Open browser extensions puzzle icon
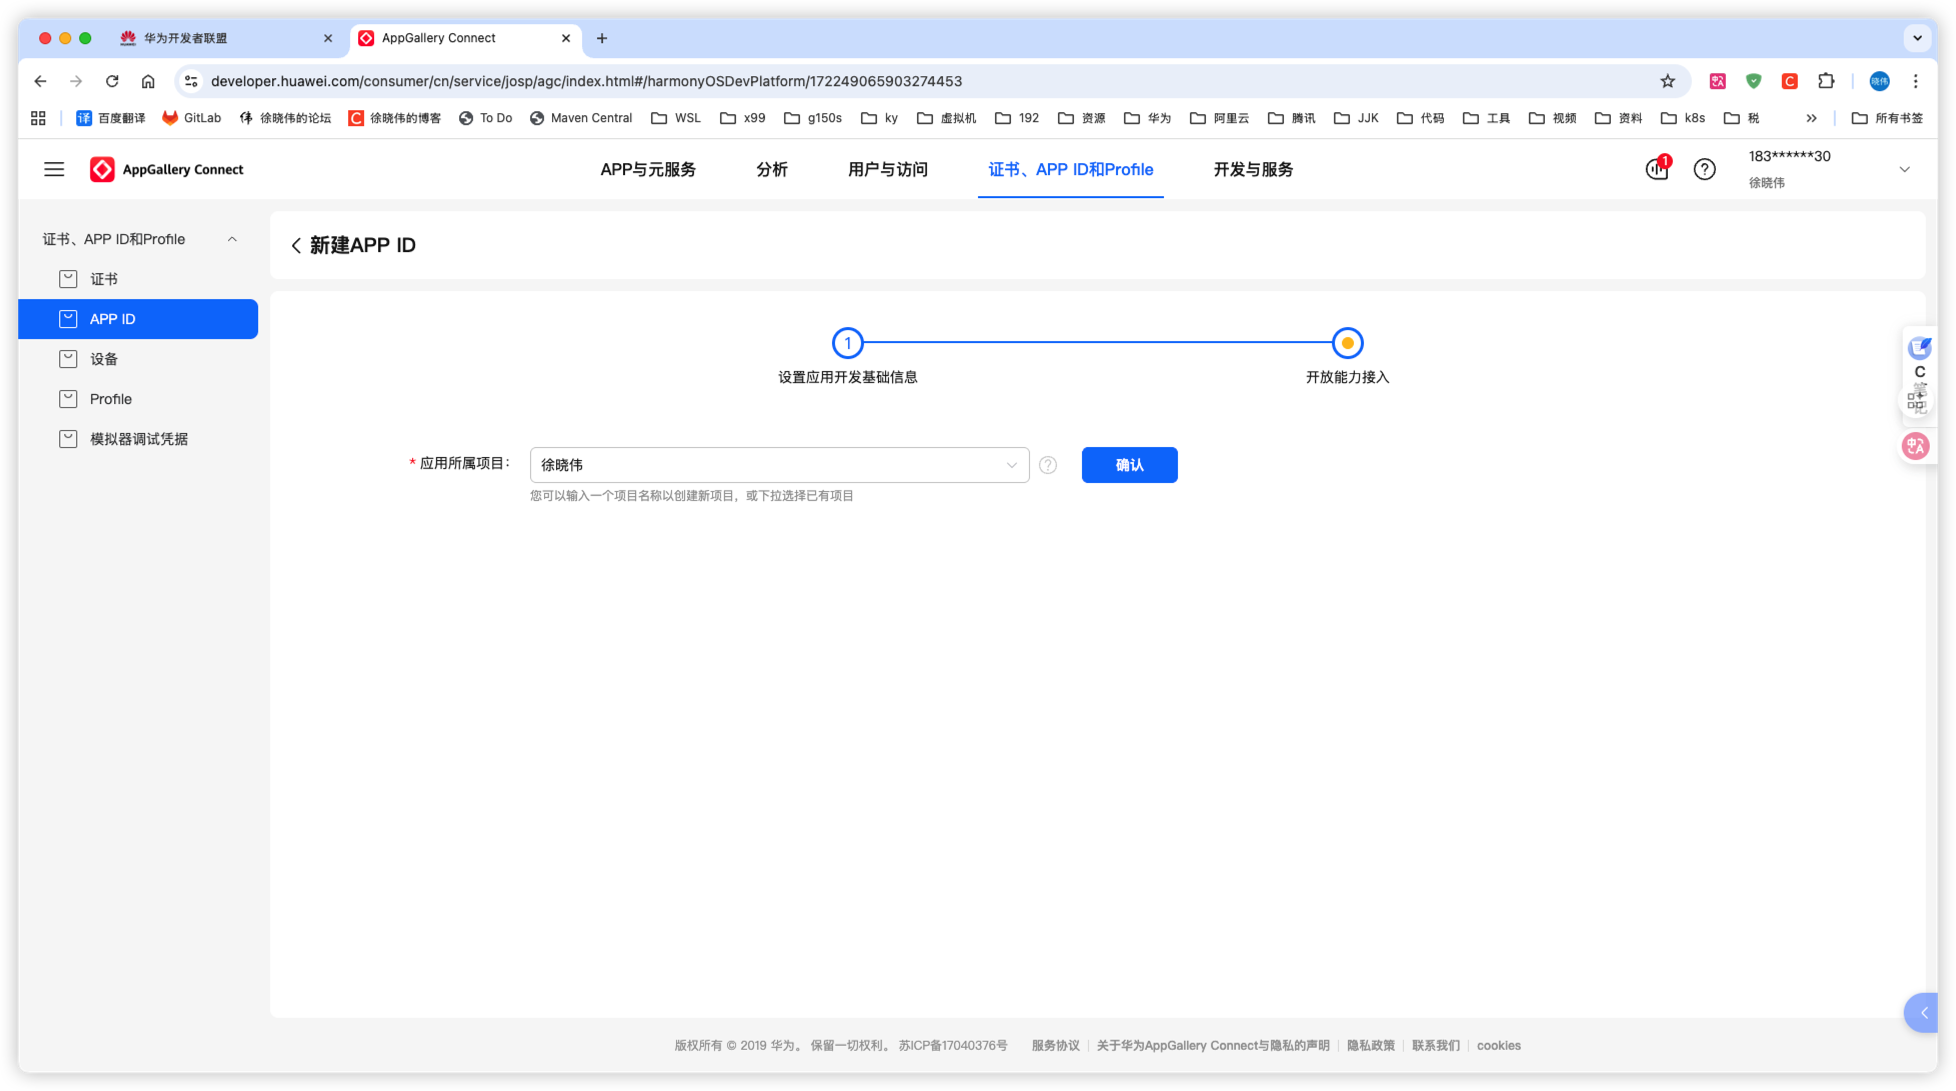This screenshot has height=1091, width=1956. tap(1826, 81)
